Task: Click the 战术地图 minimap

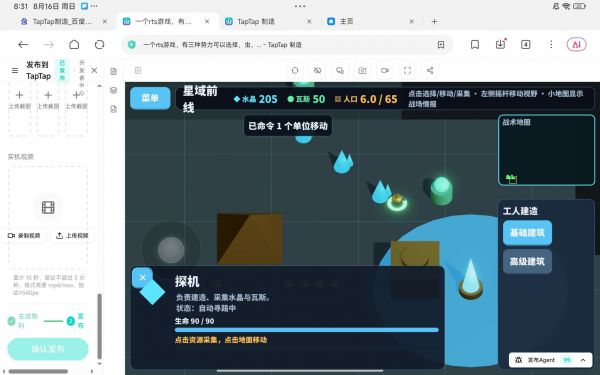Action: click(x=546, y=150)
